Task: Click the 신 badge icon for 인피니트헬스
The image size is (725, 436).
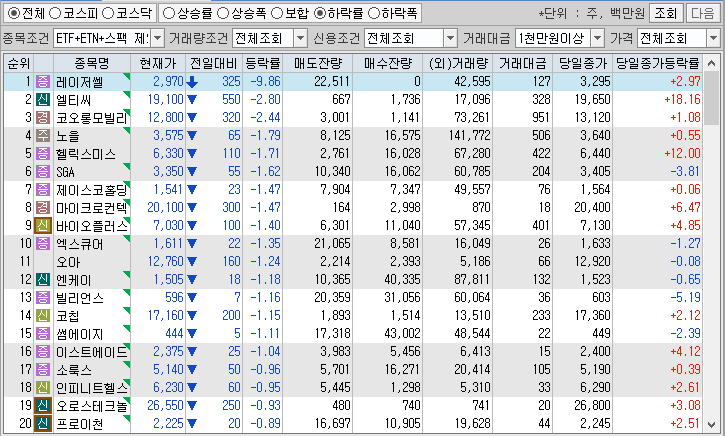Action: (43, 388)
